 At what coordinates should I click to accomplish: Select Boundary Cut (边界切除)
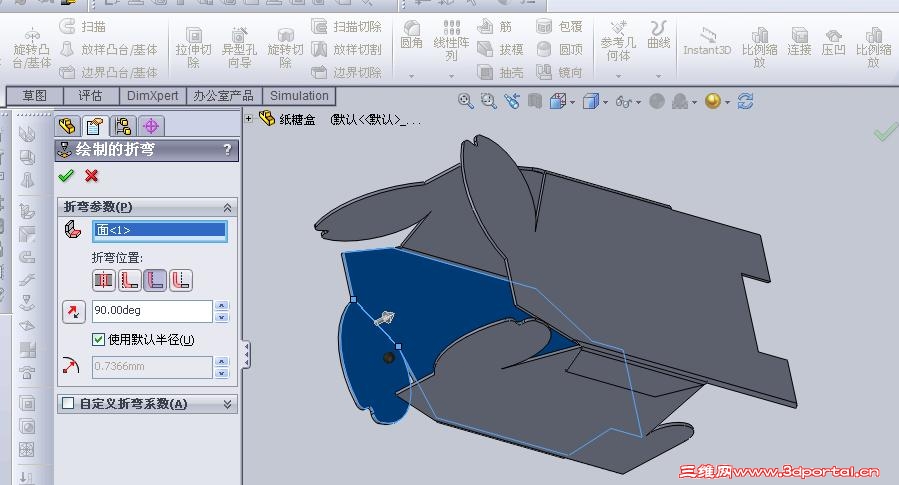(x=346, y=72)
